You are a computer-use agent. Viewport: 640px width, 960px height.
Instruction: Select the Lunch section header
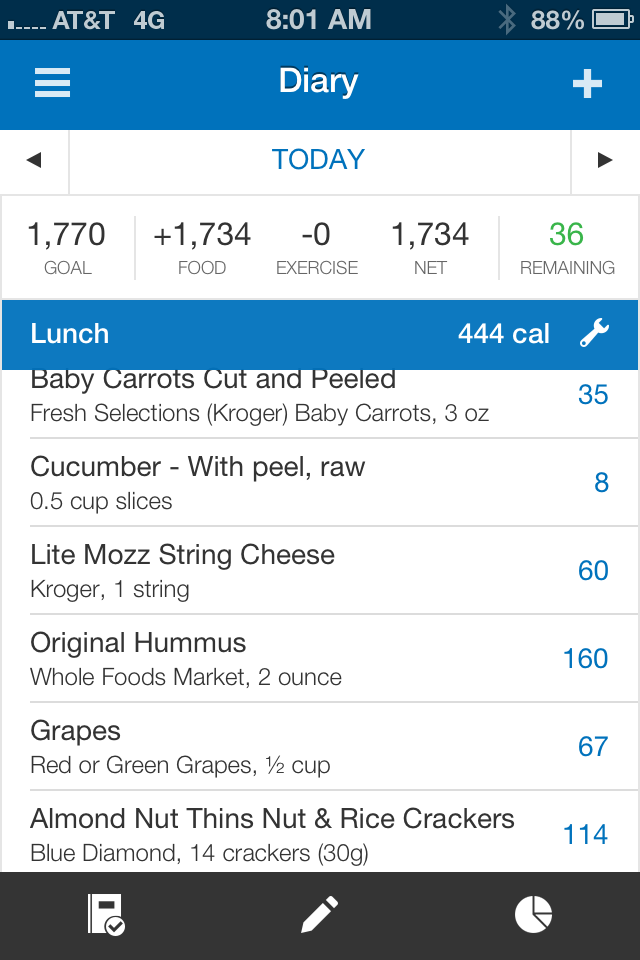point(320,334)
